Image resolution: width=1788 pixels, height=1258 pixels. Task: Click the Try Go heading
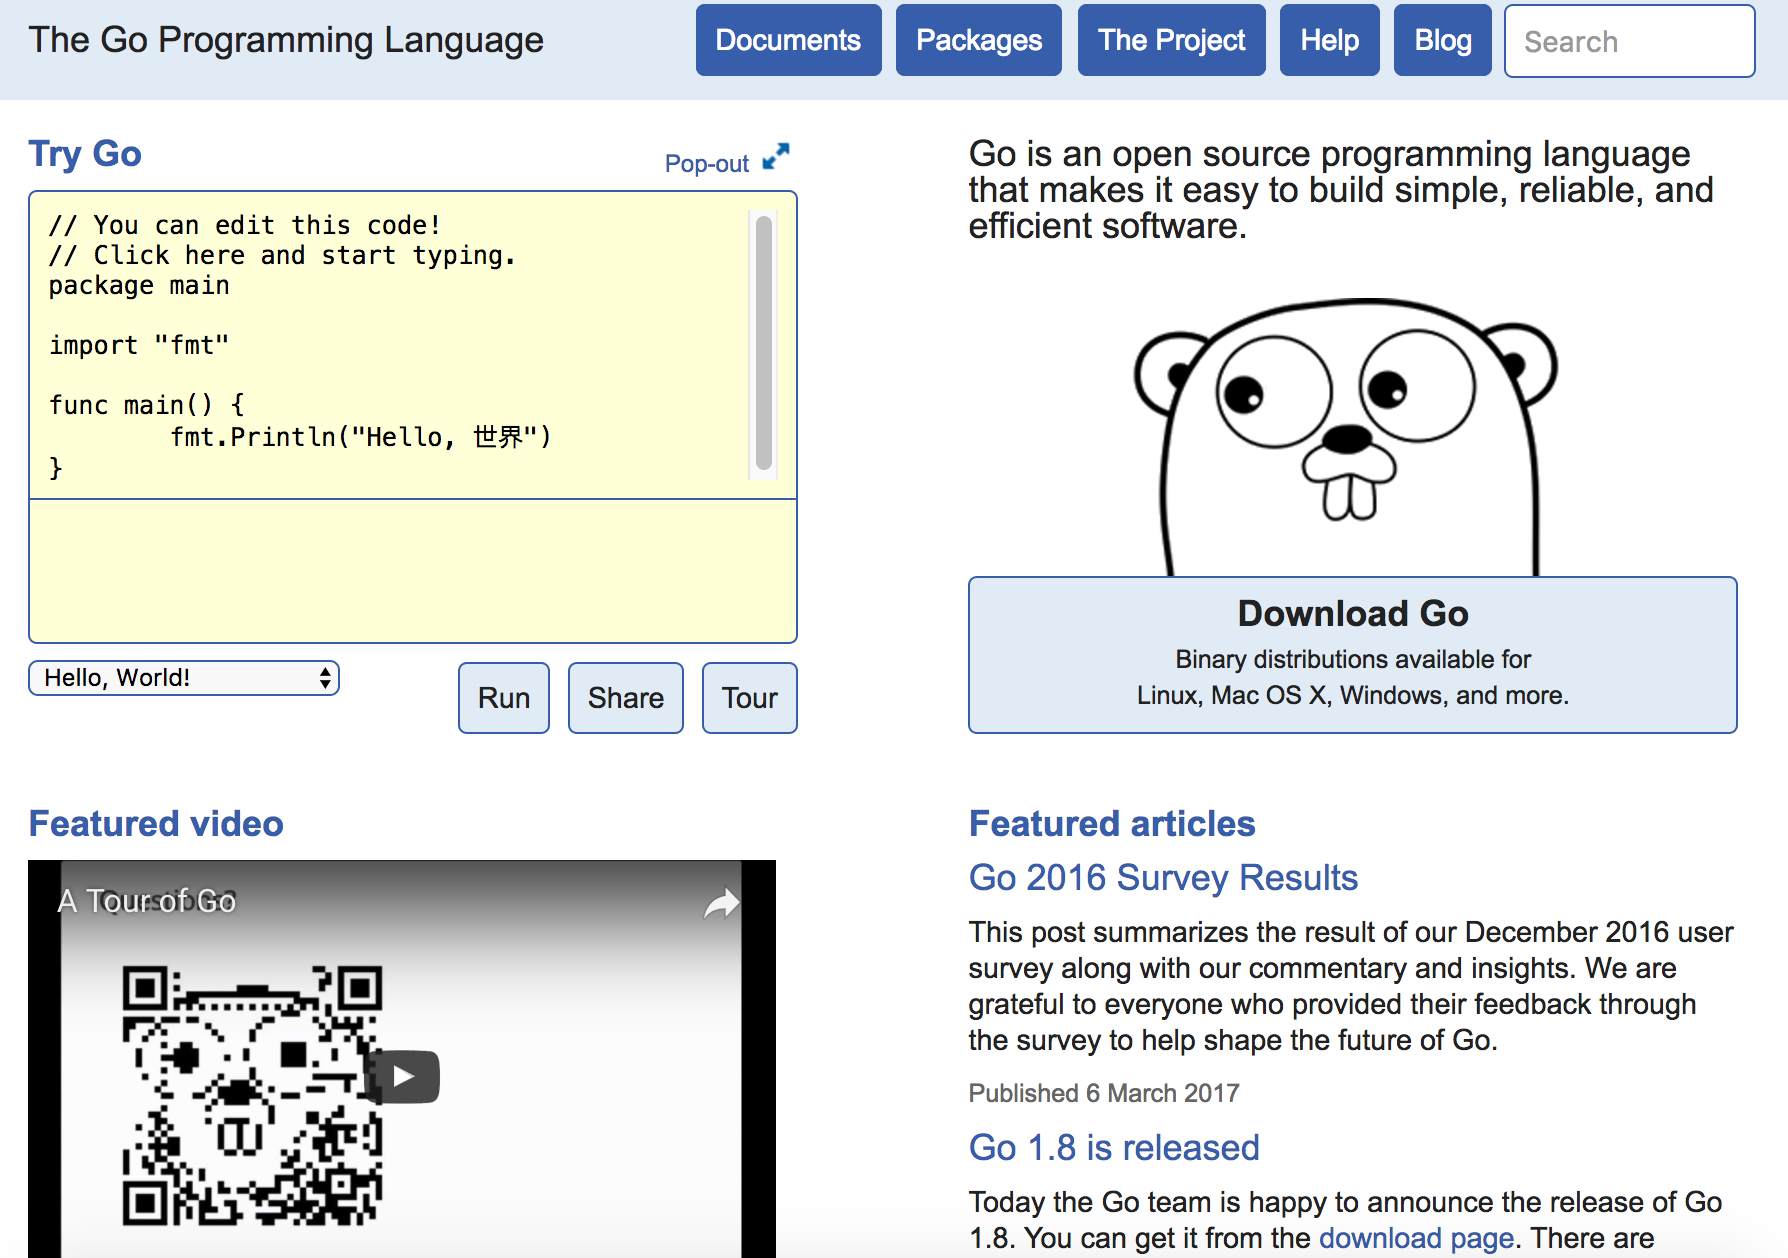(85, 154)
